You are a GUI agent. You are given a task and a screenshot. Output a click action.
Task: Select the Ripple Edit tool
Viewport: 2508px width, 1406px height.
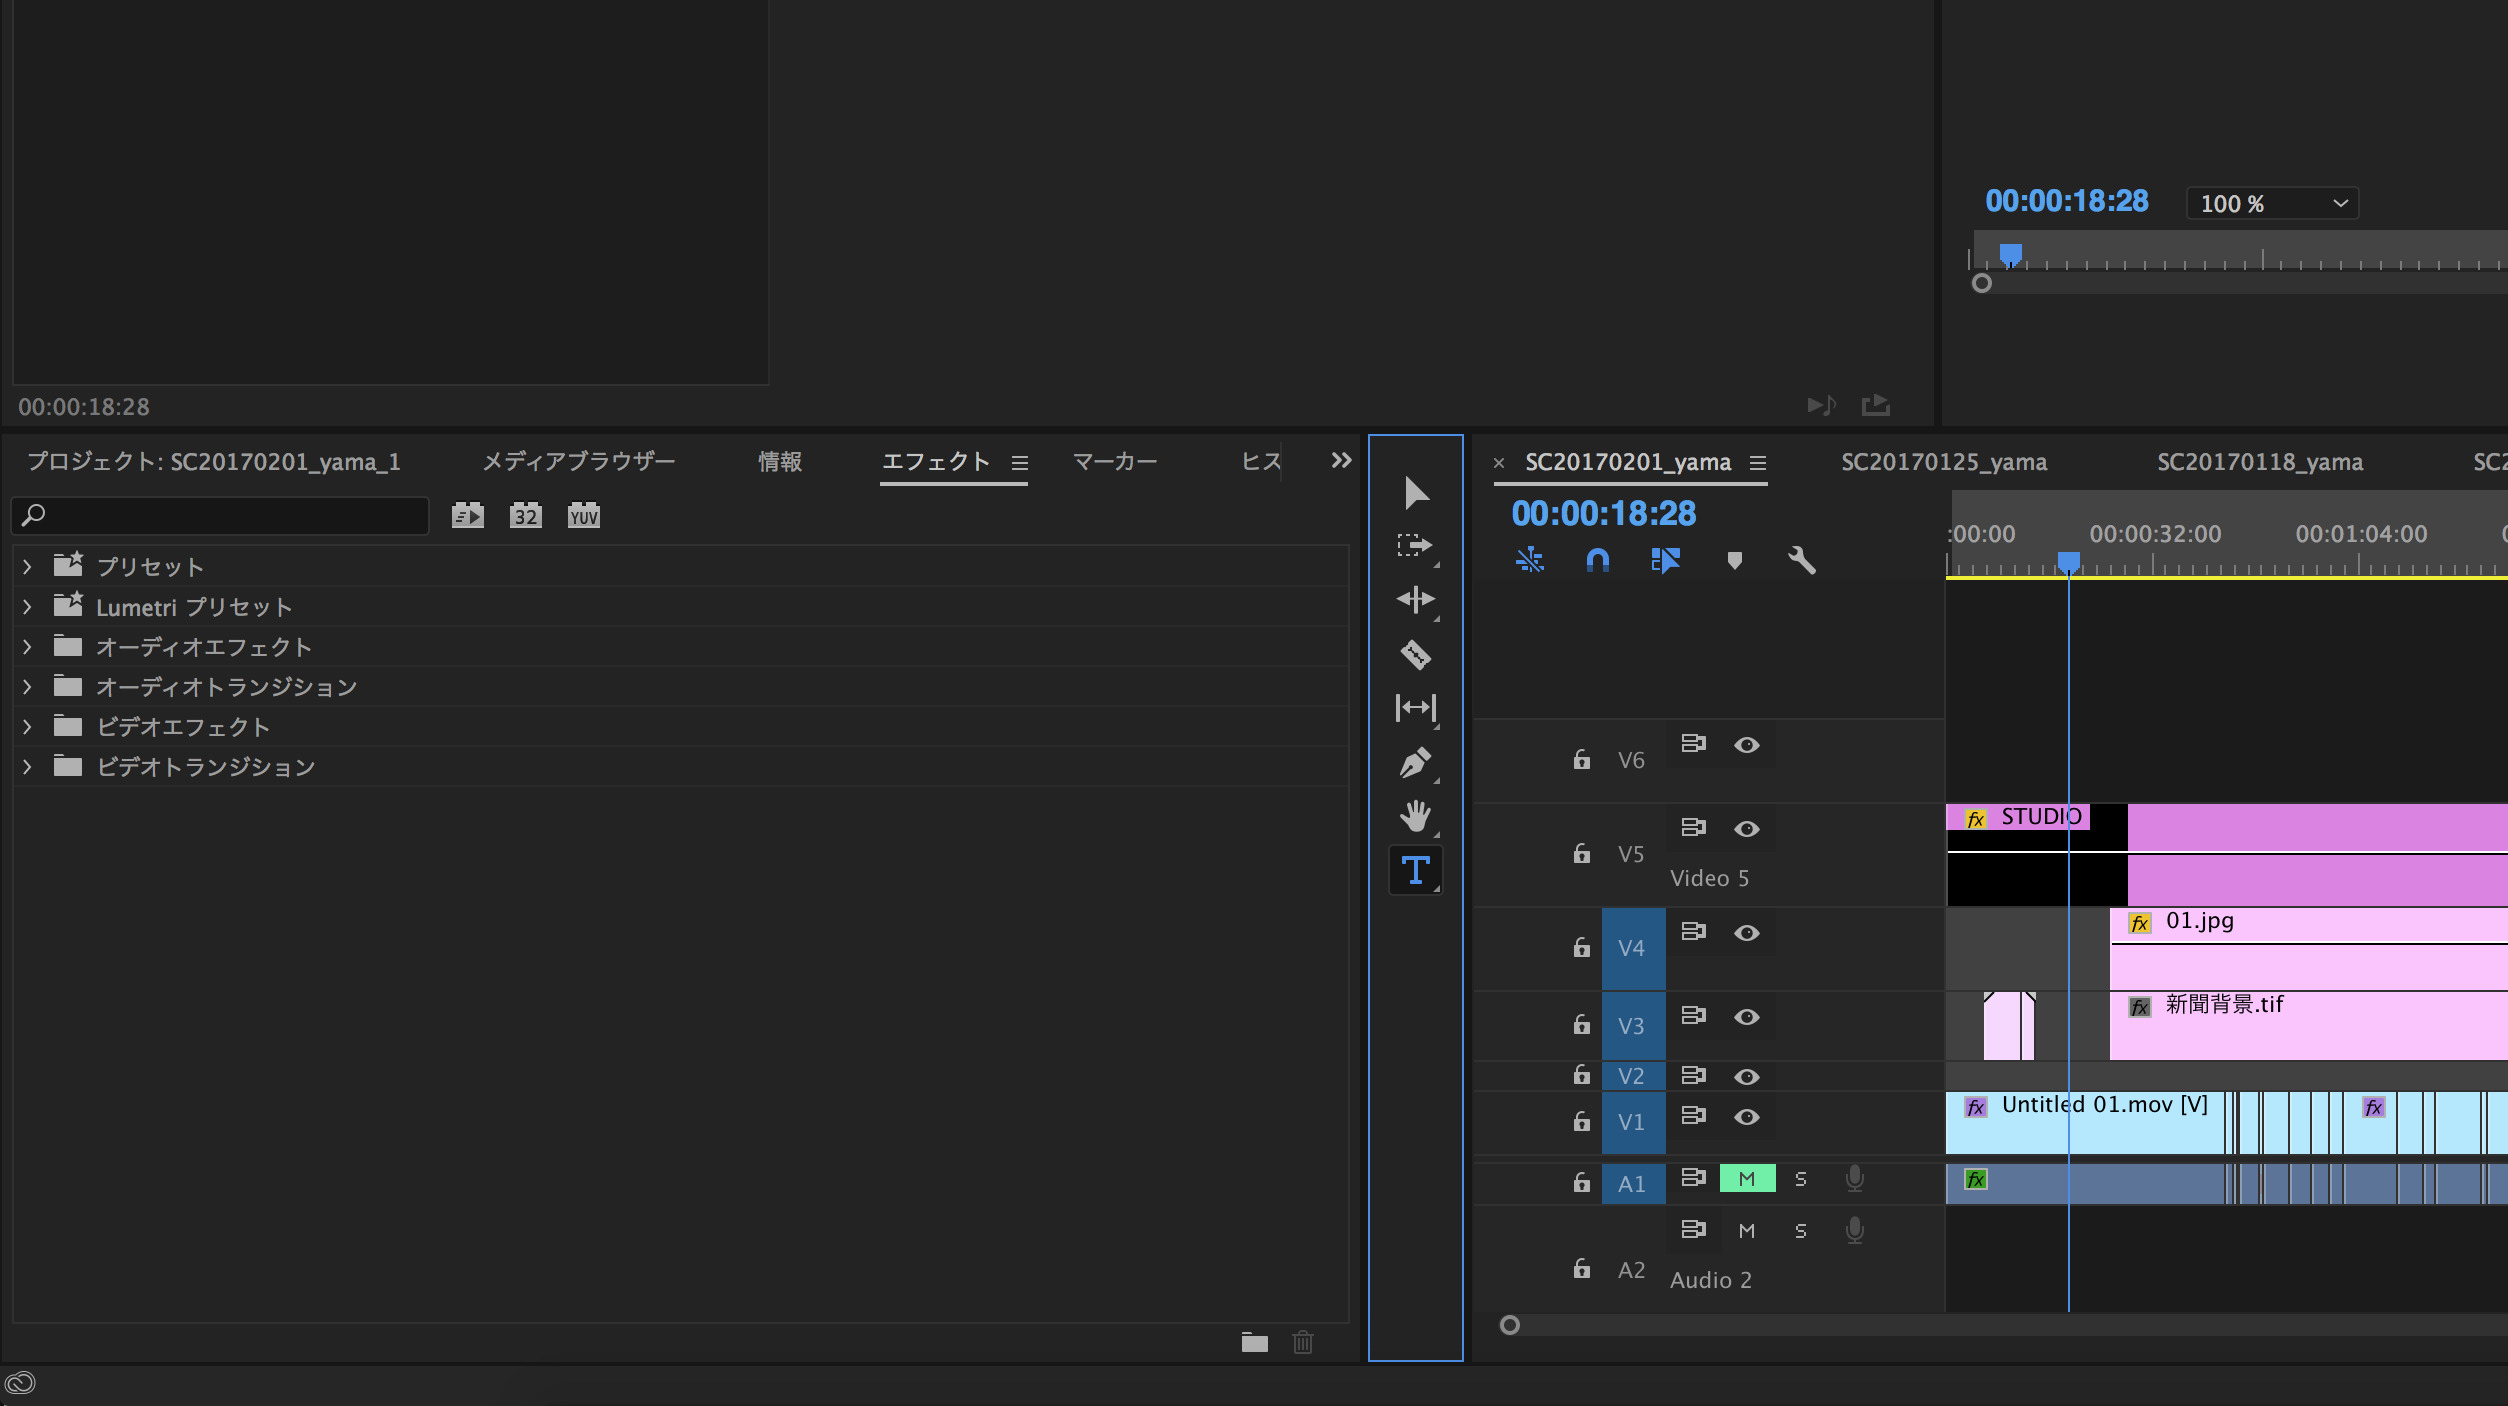1415,599
